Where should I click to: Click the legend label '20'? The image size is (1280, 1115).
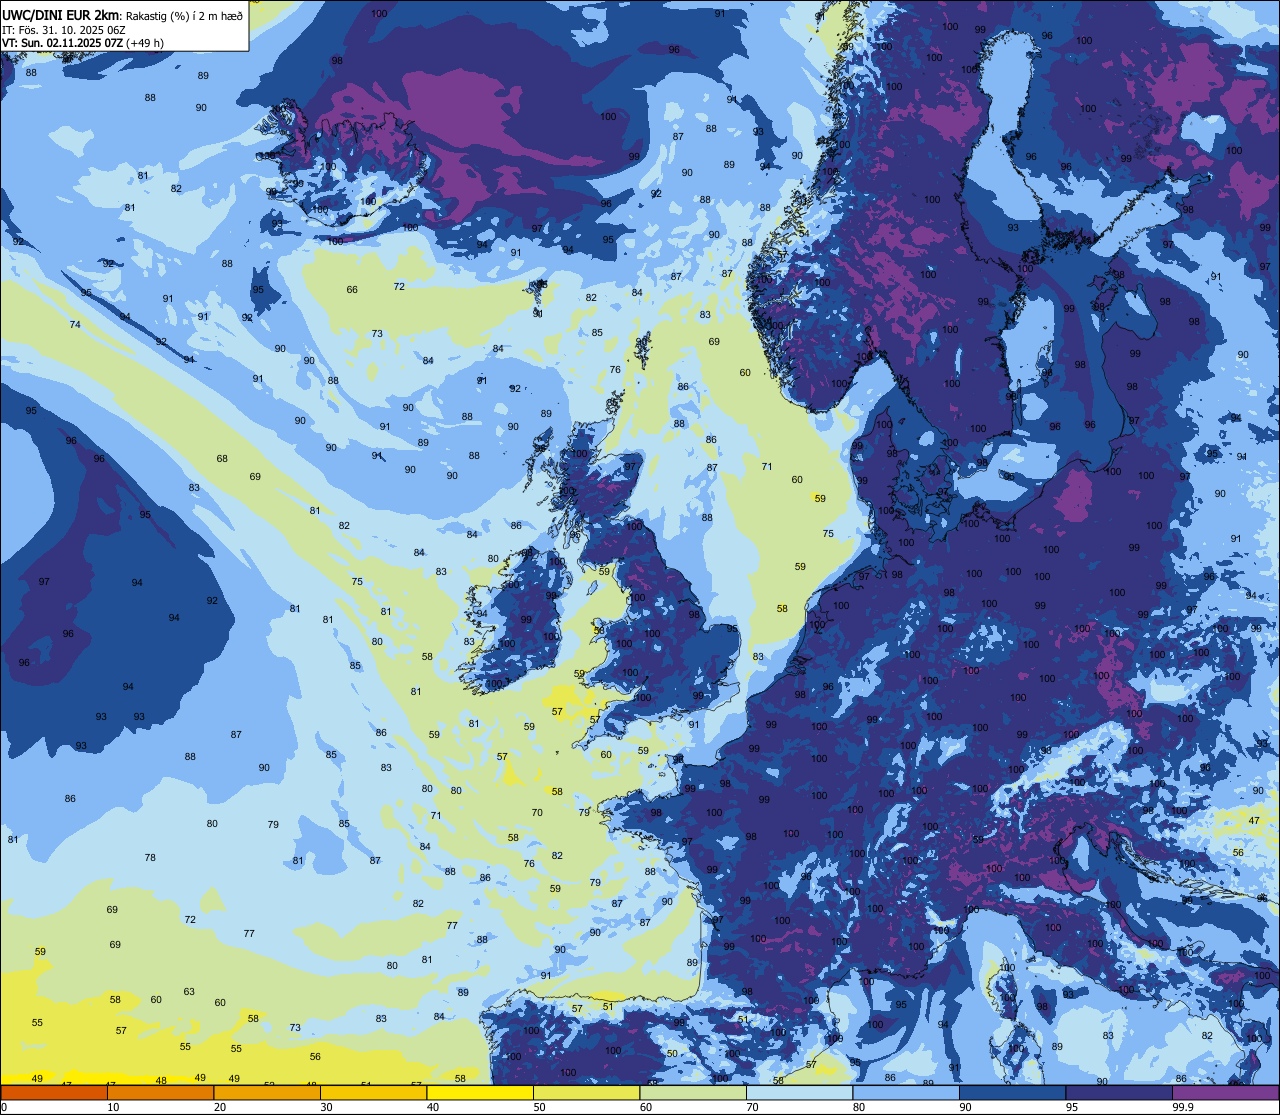[220, 1107]
